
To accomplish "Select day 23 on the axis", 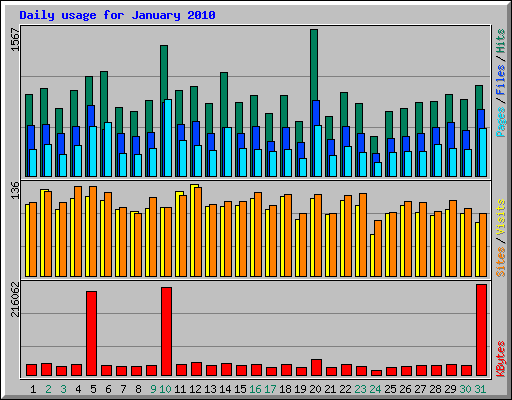I will (360, 389).
